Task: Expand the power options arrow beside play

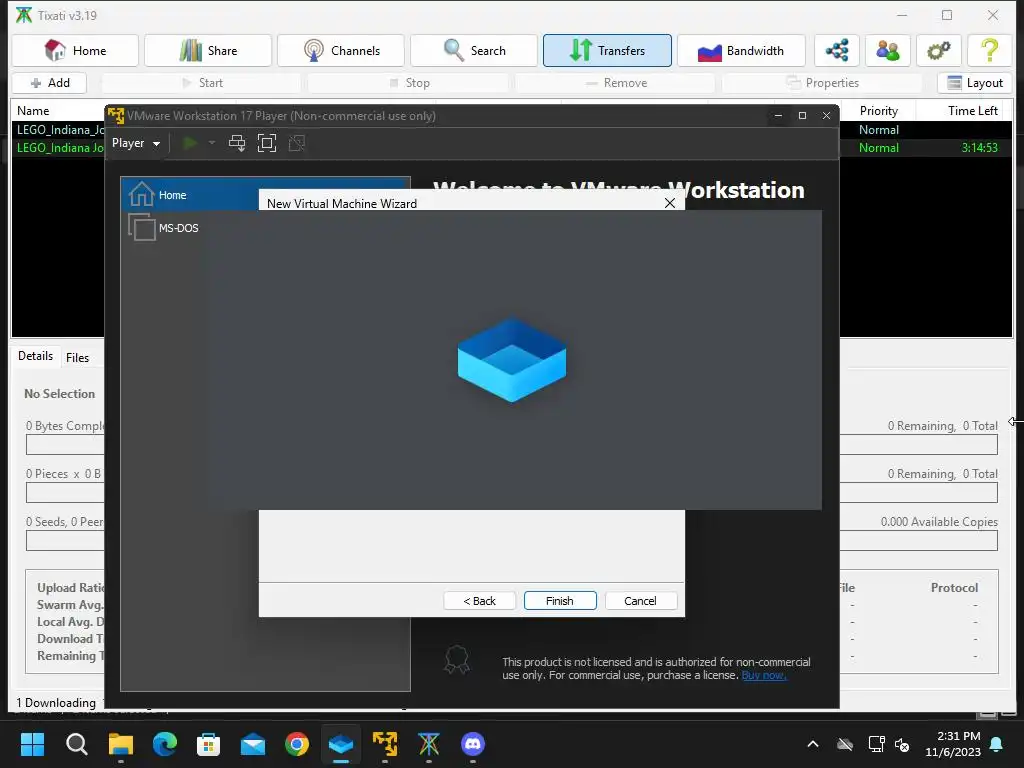Action: tap(212, 143)
